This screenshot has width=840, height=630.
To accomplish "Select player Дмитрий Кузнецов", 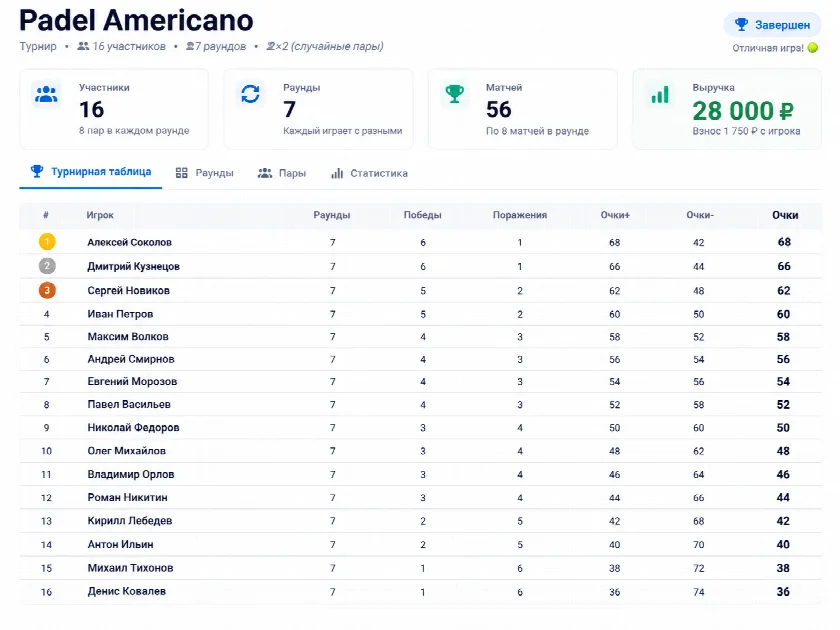I will click(133, 266).
